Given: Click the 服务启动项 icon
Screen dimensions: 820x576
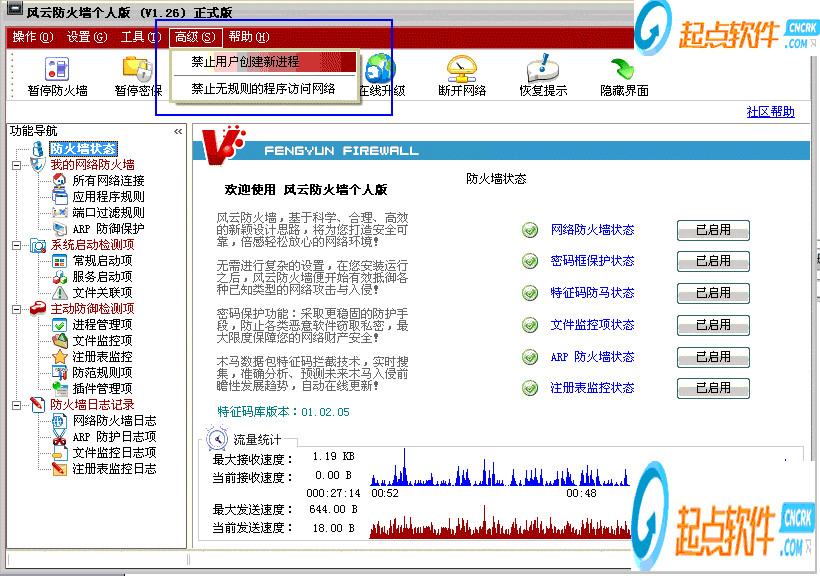Looking at the screenshot, I should point(60,277).
